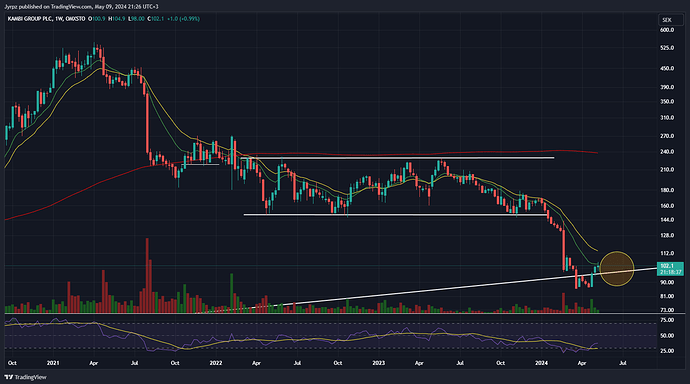The height and width of the screenshot is (384, 690).
Task: Click the 2021 label on time axis
Action: (x=53, y=363)
